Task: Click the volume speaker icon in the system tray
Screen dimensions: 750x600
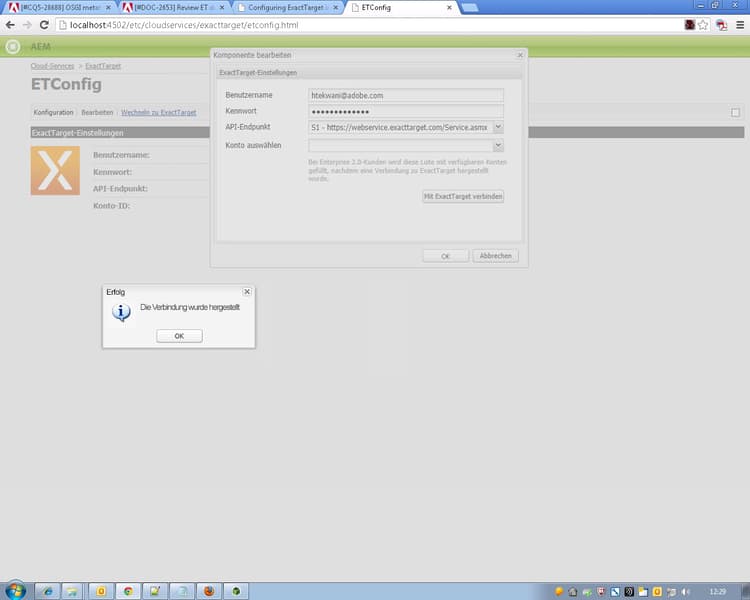Action: (x=685, y=592)
